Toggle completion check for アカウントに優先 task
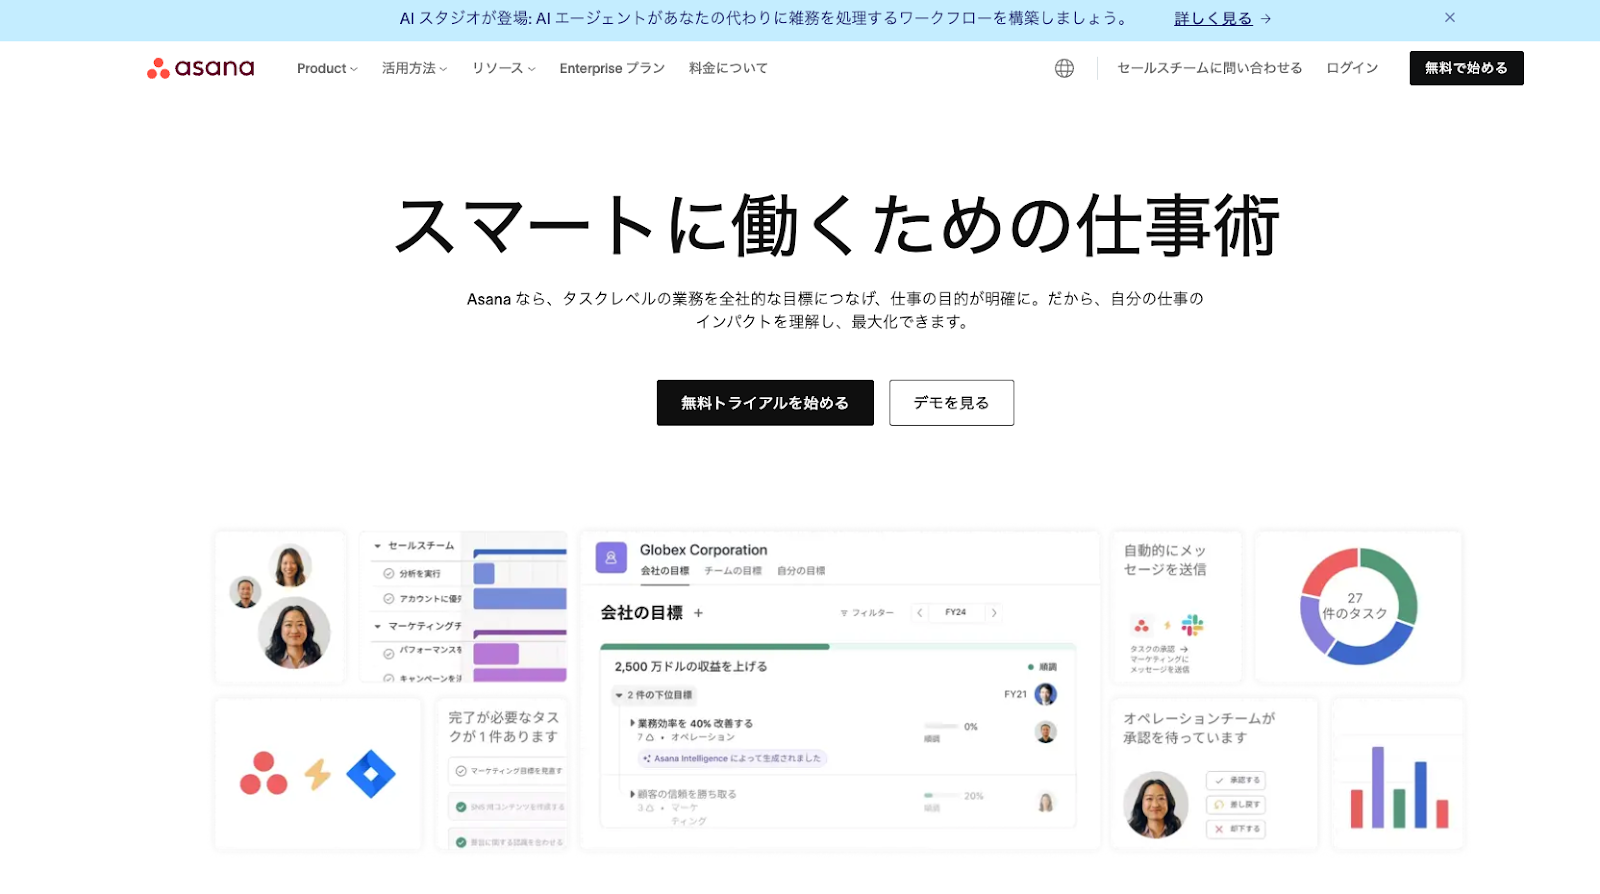 (x=389, y=599)
